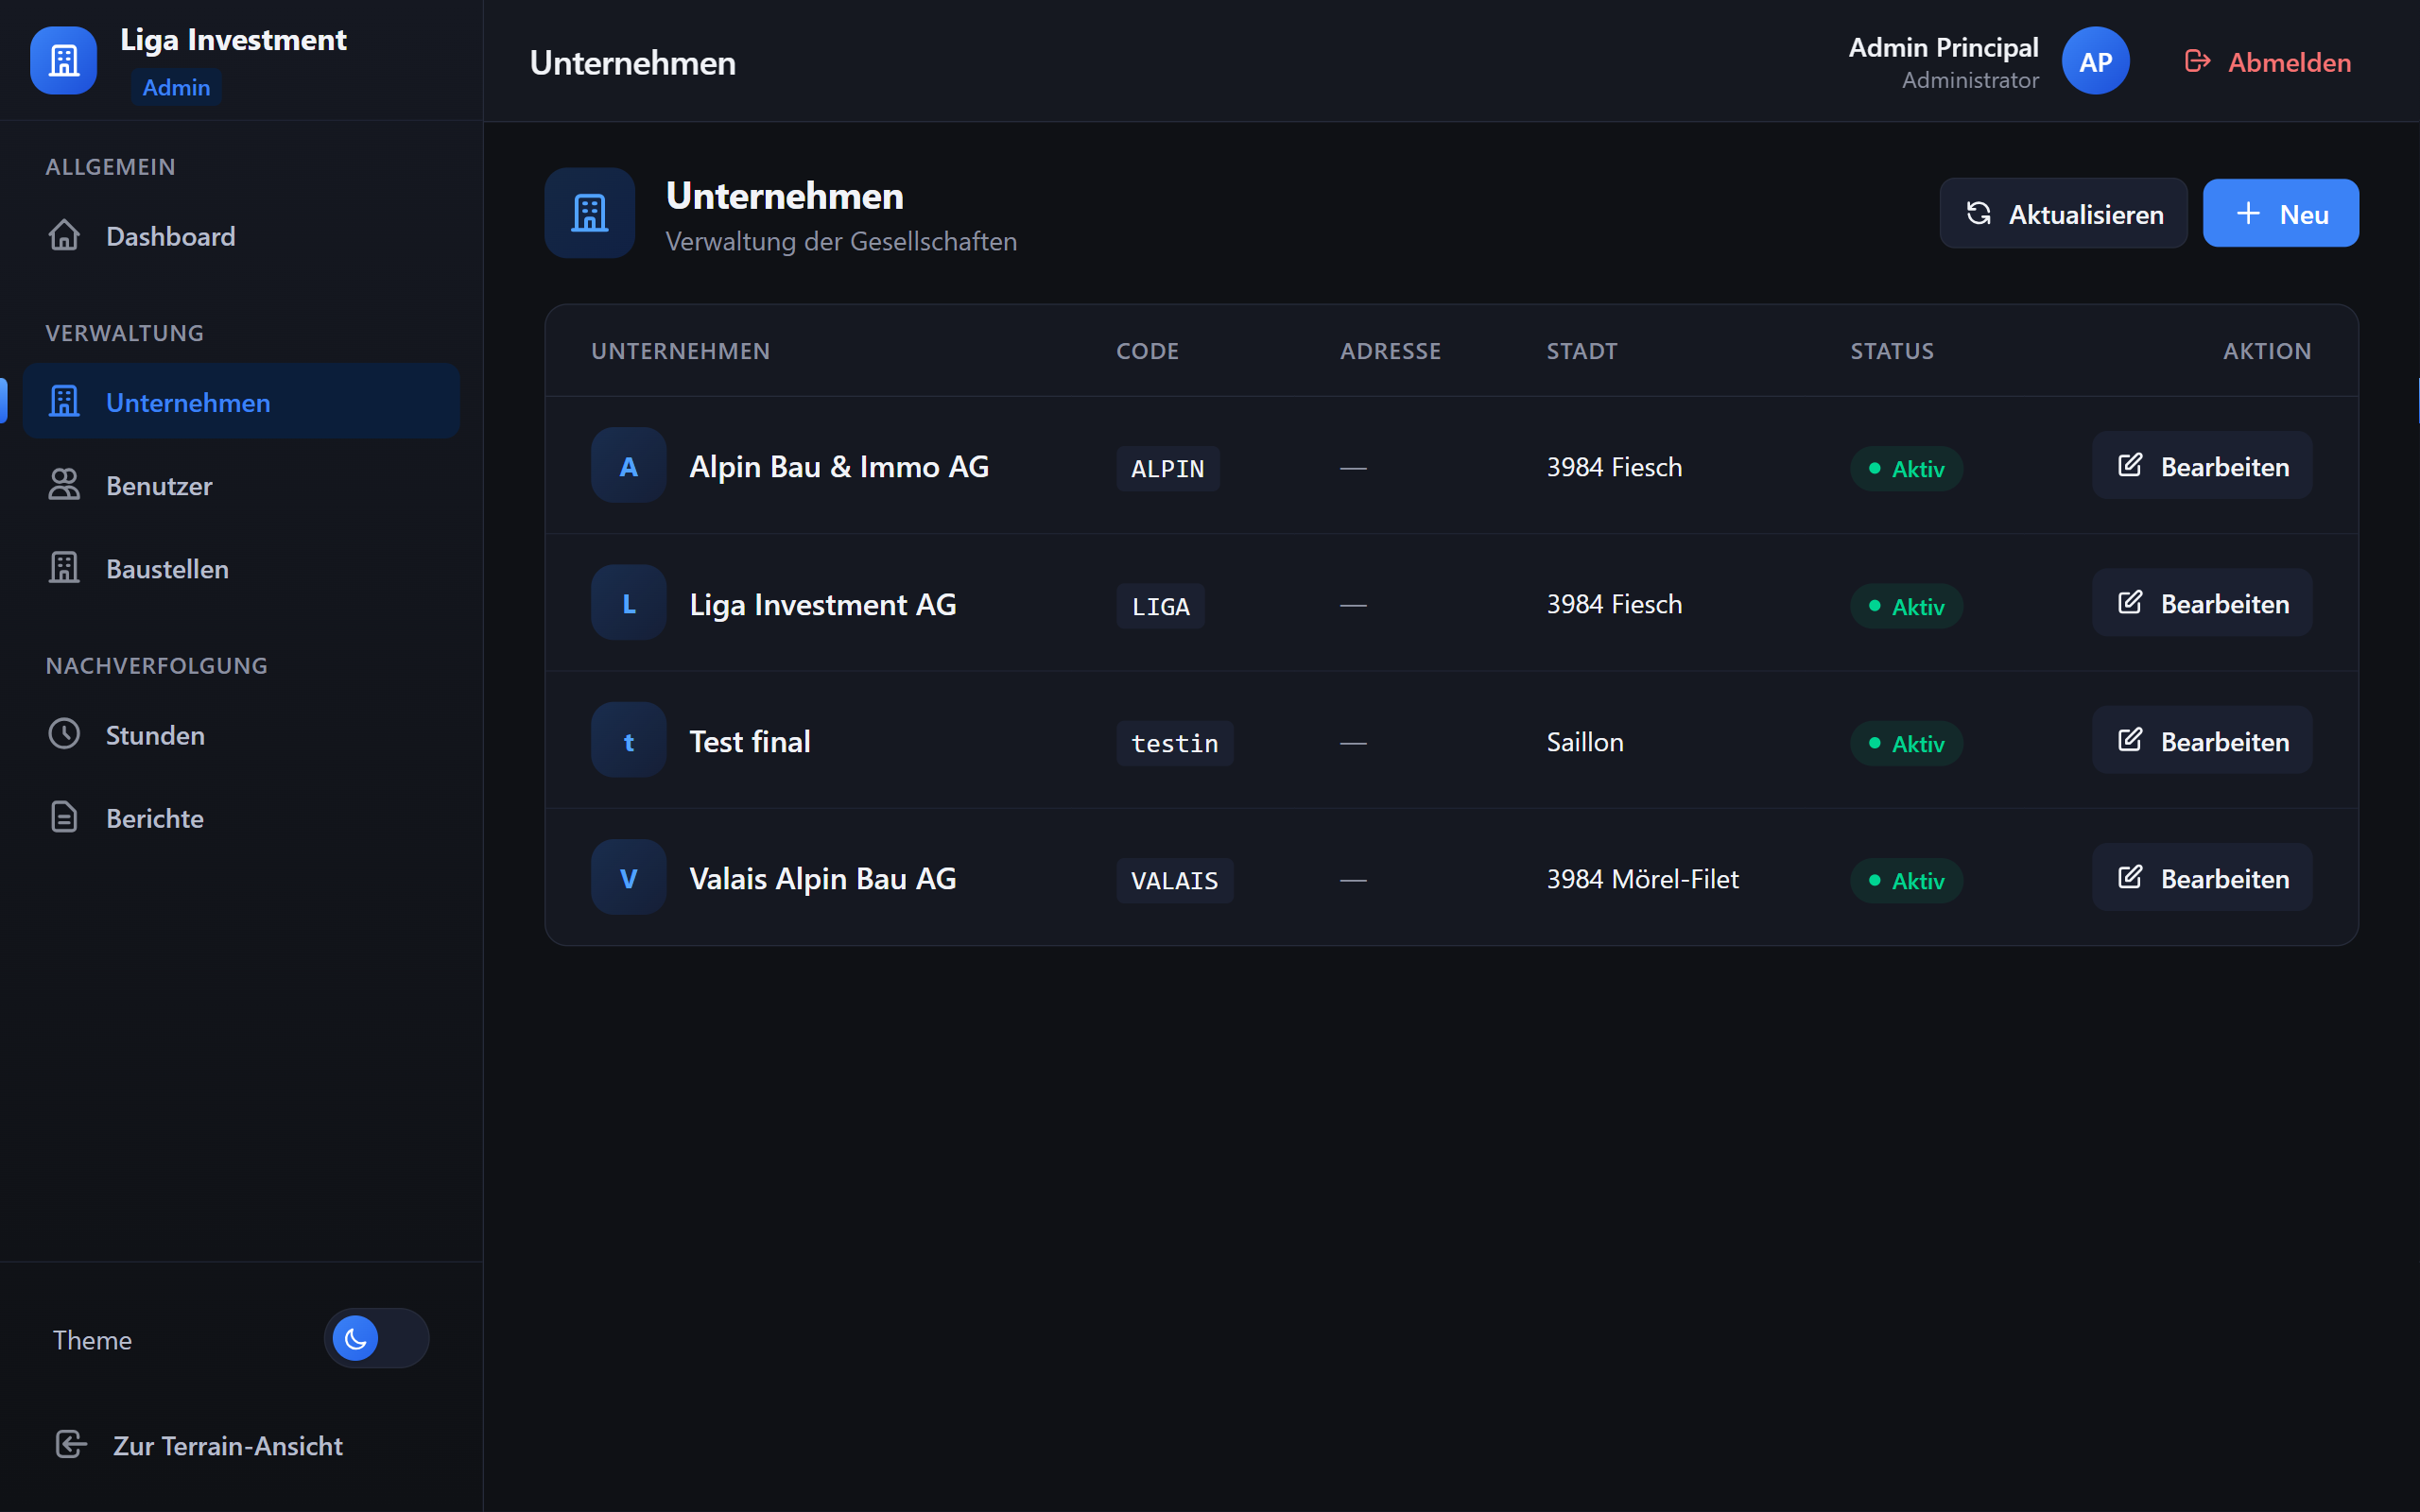Create a new company with Neu button
This screenshot has width=2420, height=1512.
click(2280, 214)
